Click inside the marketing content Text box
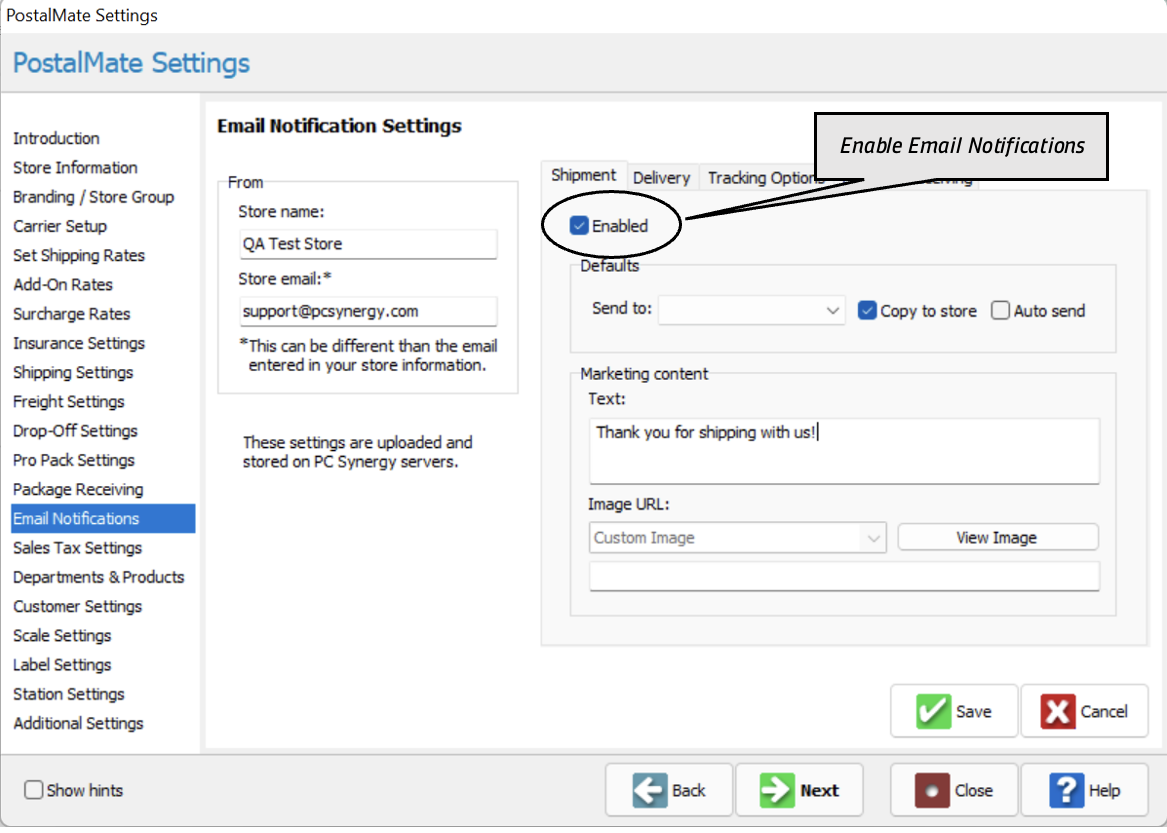The image size is (1167, 833). coord(844,450)
